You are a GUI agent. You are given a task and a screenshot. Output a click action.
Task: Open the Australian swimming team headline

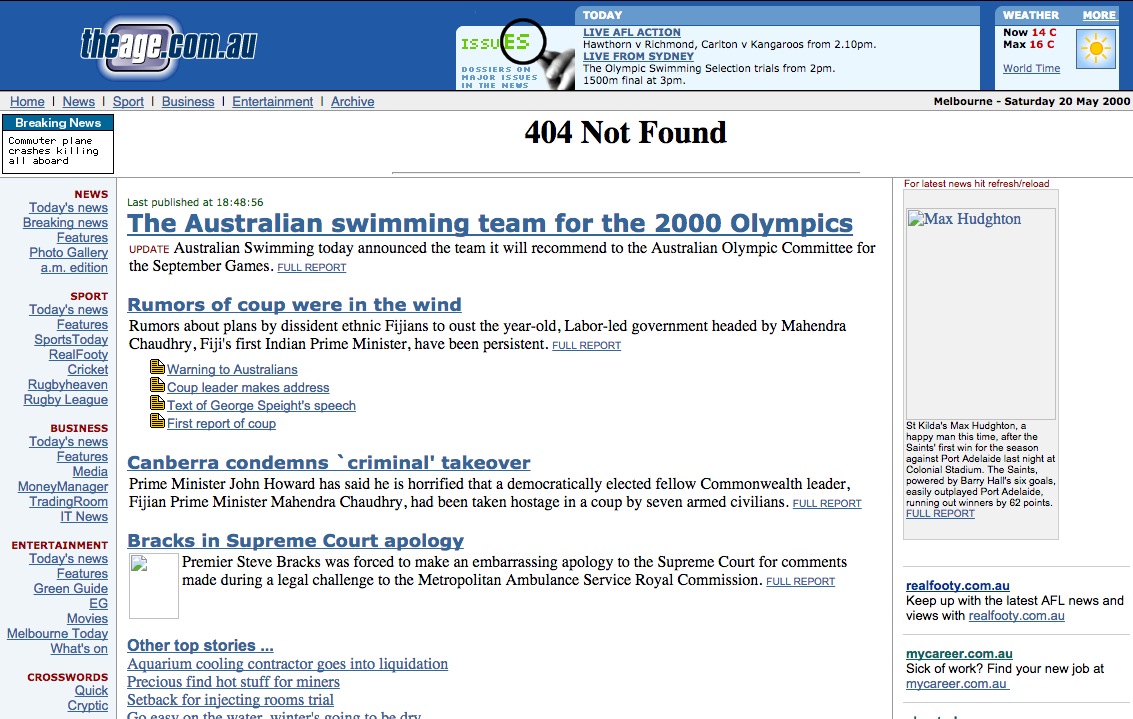pyautogui.click(x=490, y=223)
